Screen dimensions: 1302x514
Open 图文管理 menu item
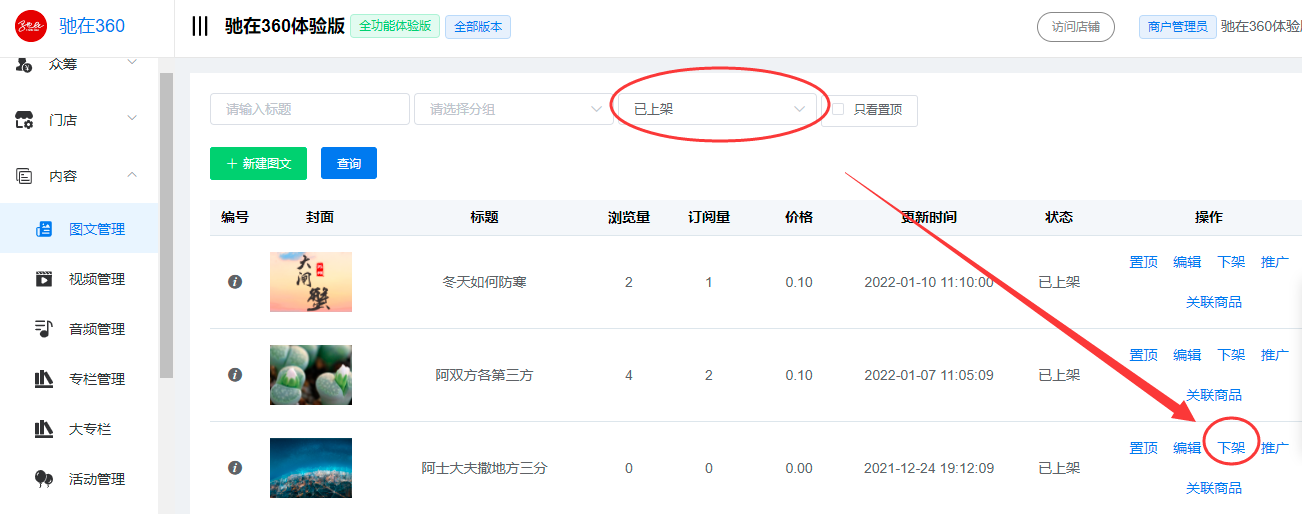79,229
